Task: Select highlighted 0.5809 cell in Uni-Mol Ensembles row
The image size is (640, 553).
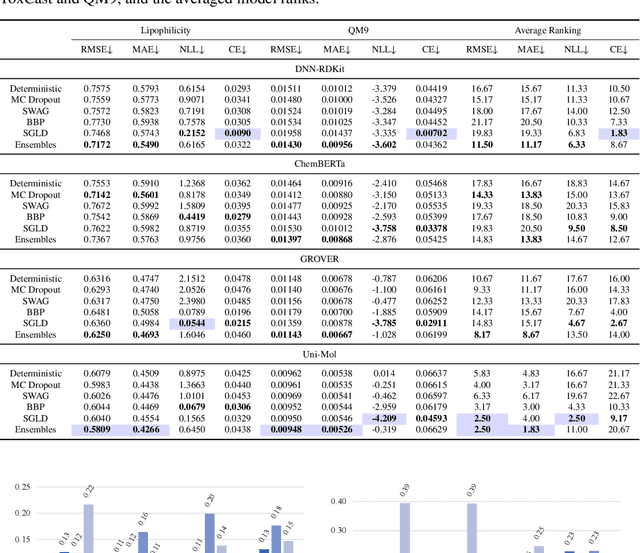Action: click(96, 429)
